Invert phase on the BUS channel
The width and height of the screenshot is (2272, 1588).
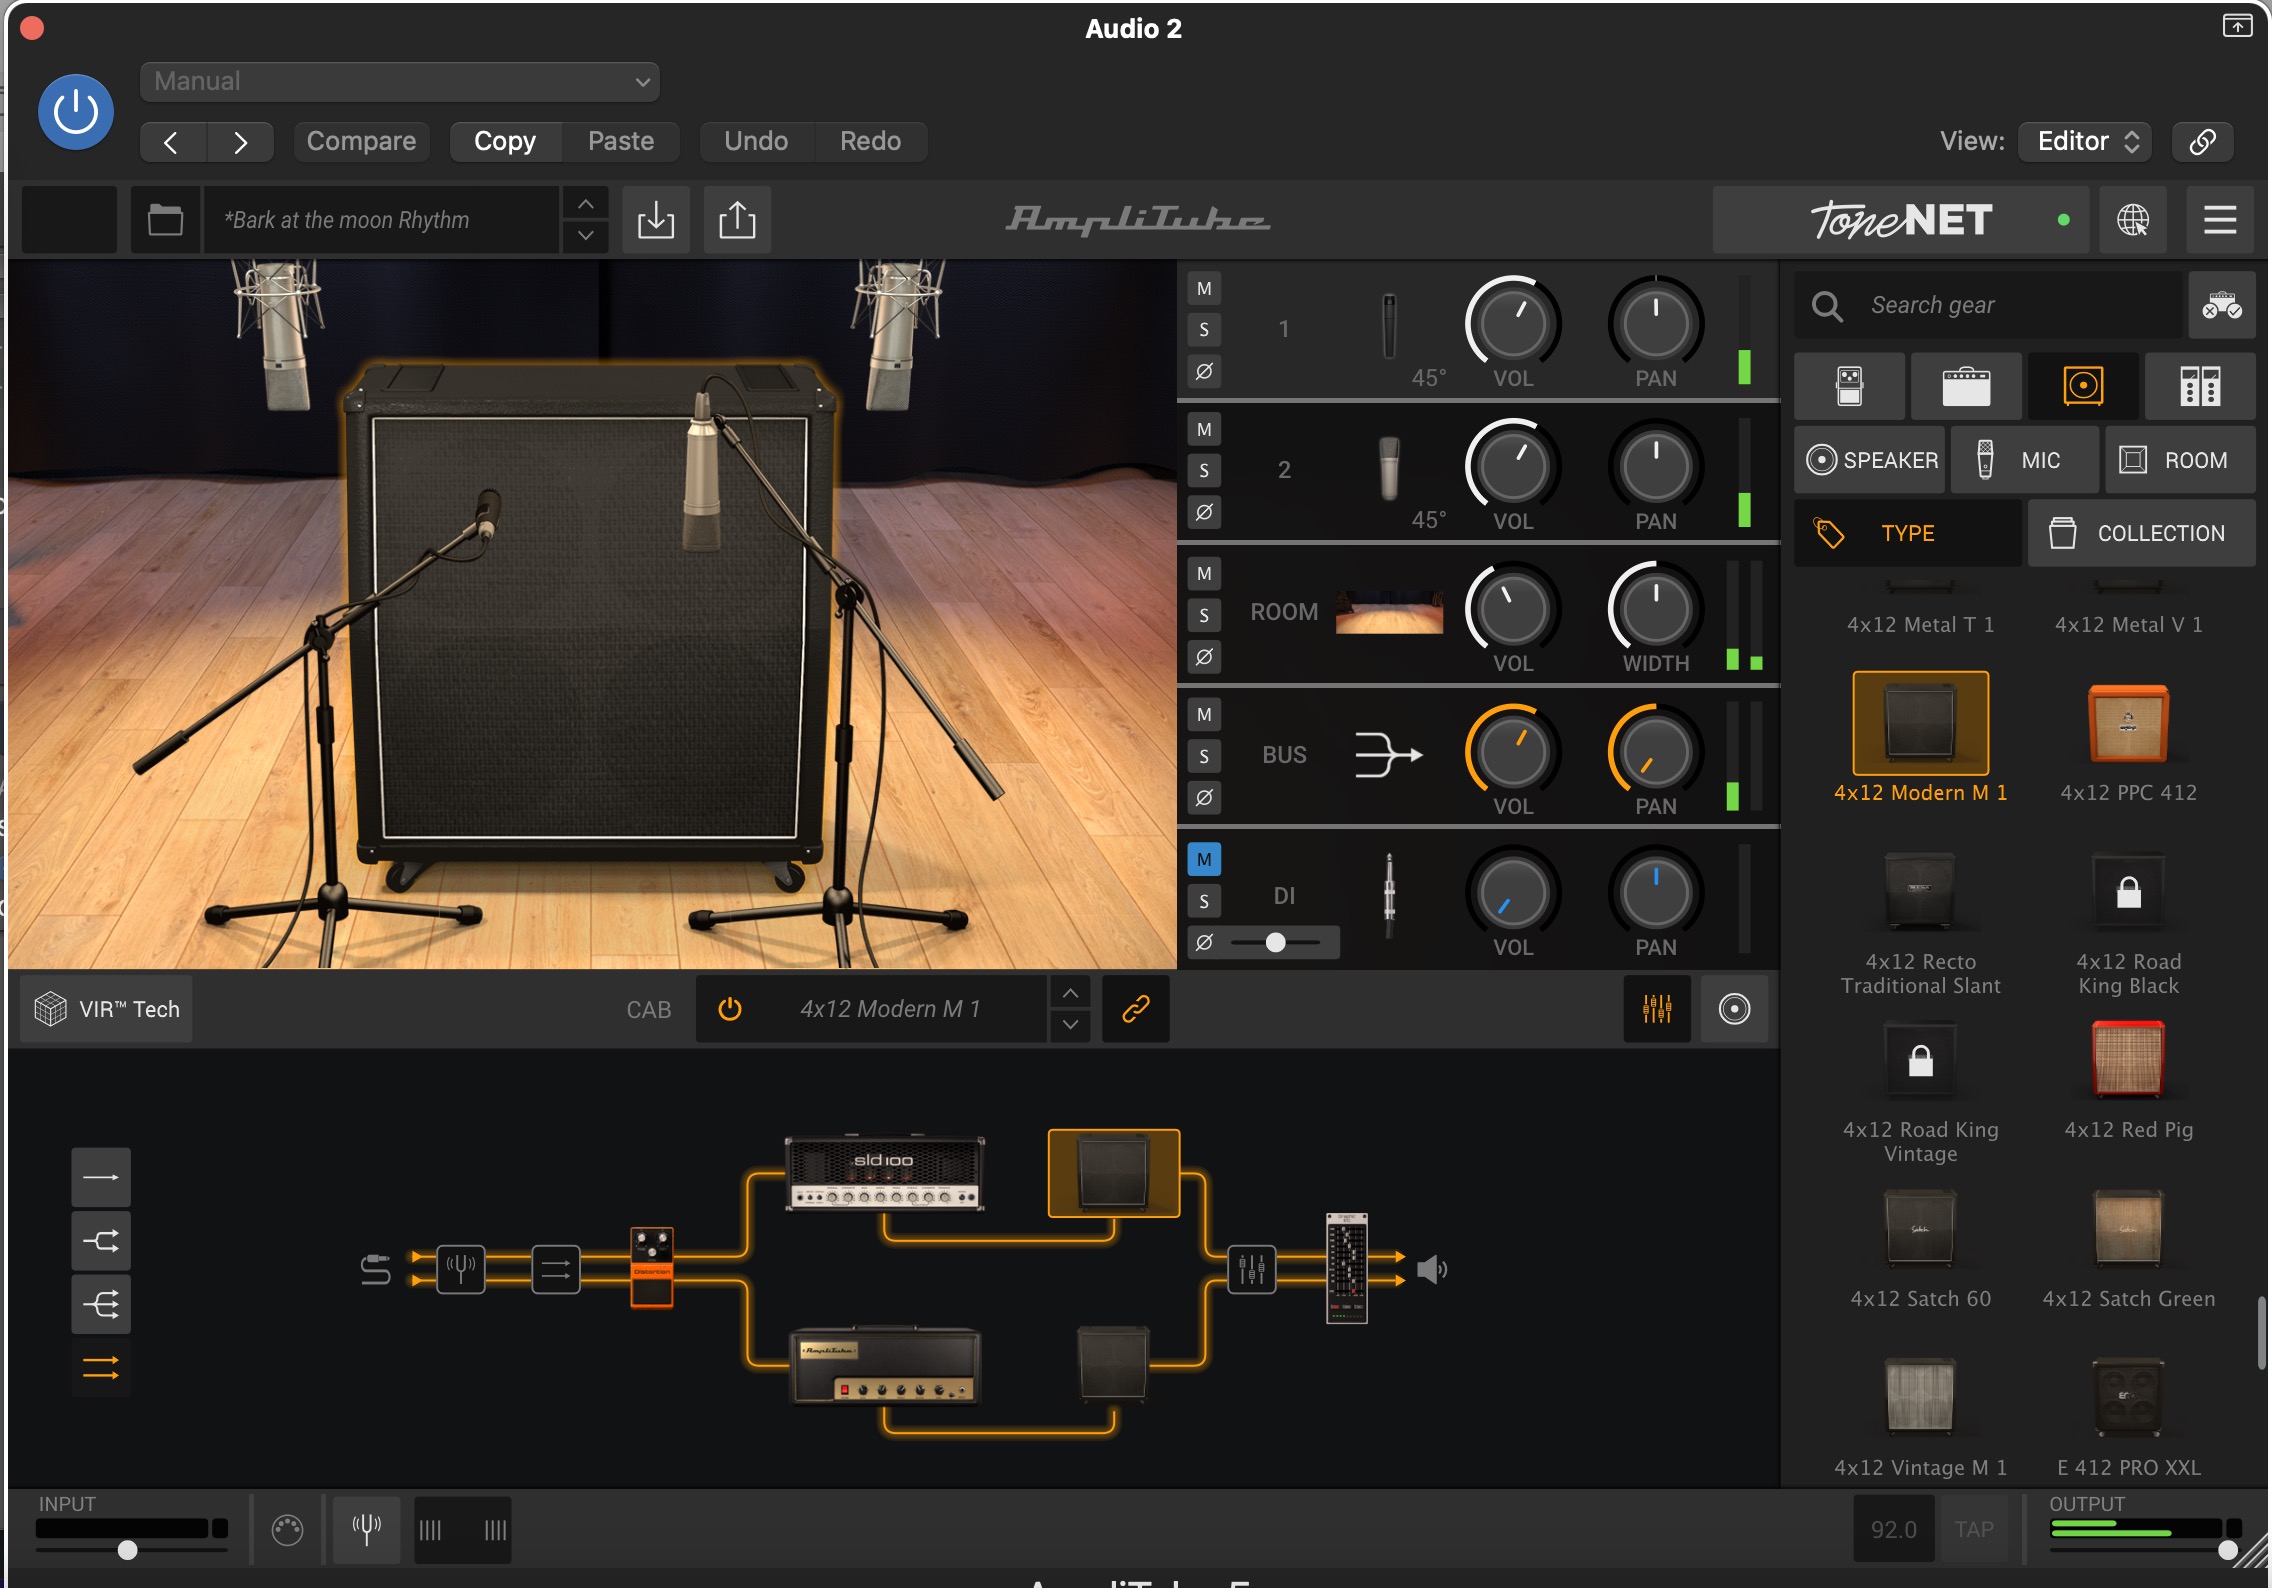click(x=1204, y=798)
